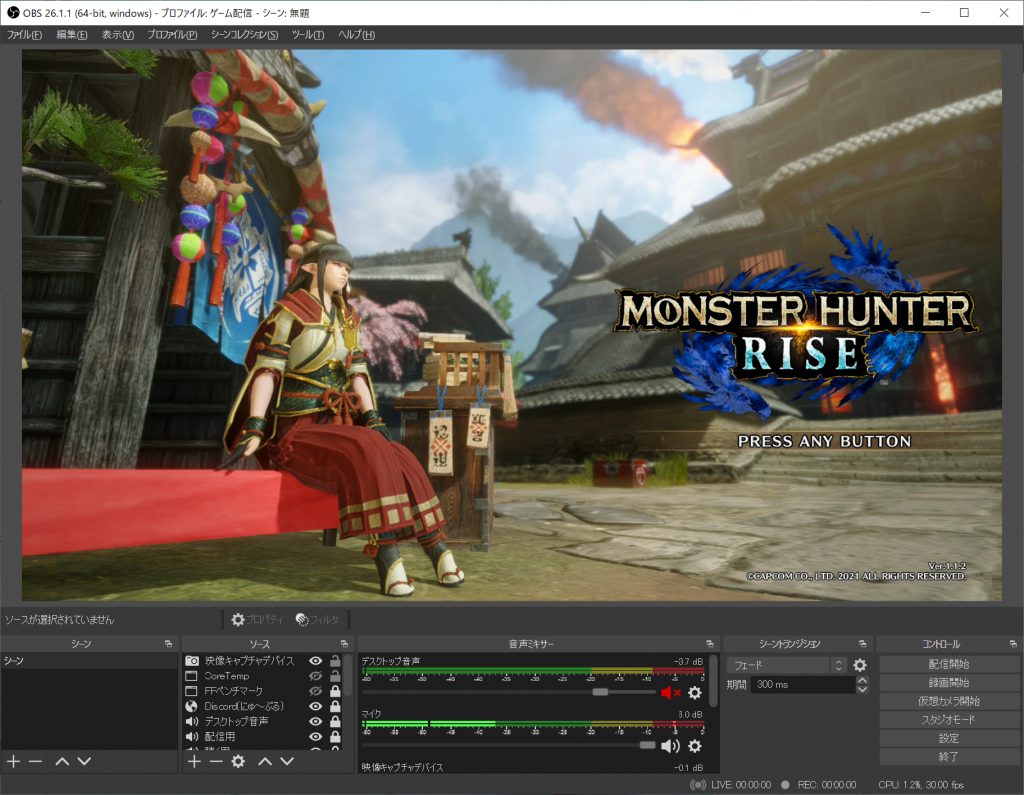Image resolution: width=1024 pixels, height=795 pixels.
Task: Click the globe icon of Discord browser source
Action: 191,706
